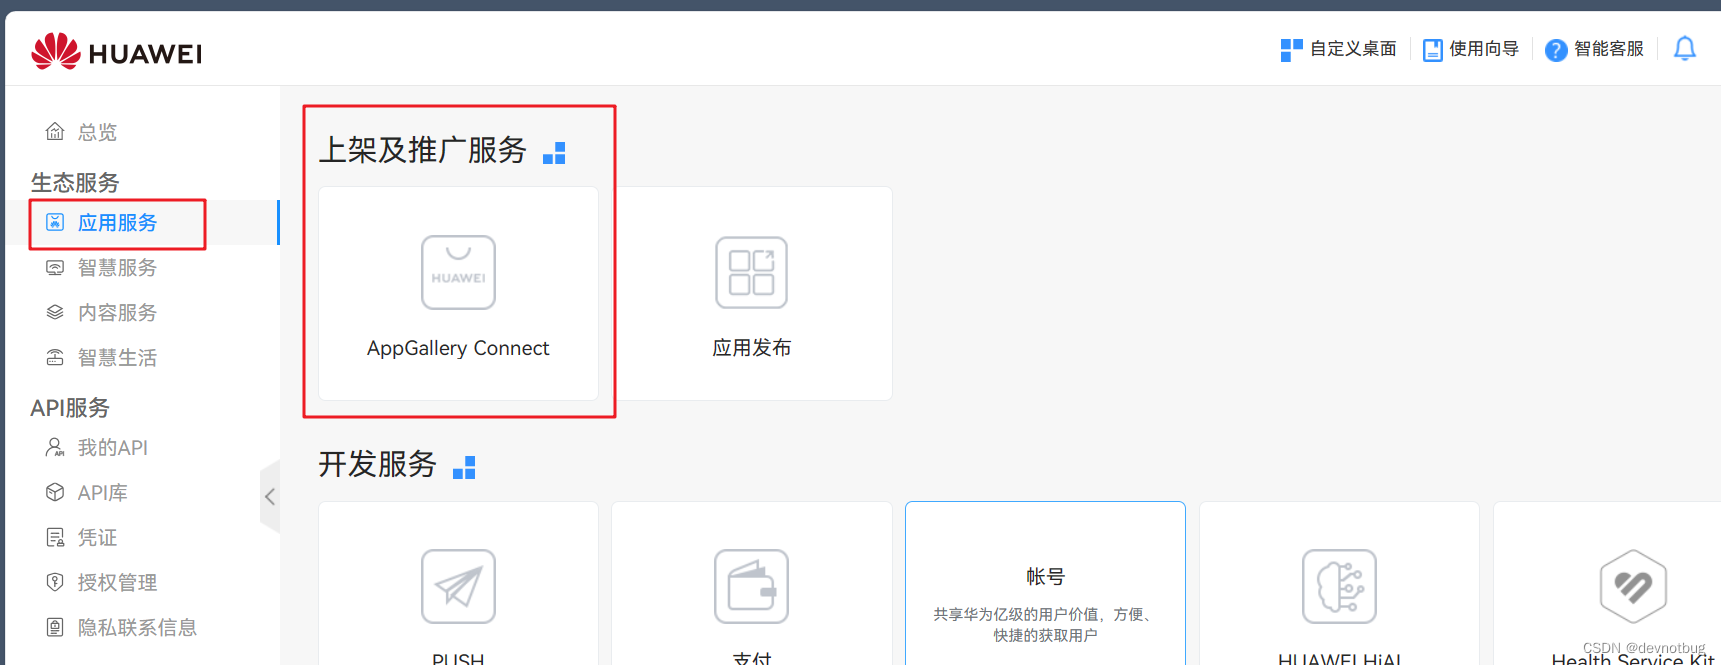
Task: Open the 应用发布 card
Action: pos(752,294)
